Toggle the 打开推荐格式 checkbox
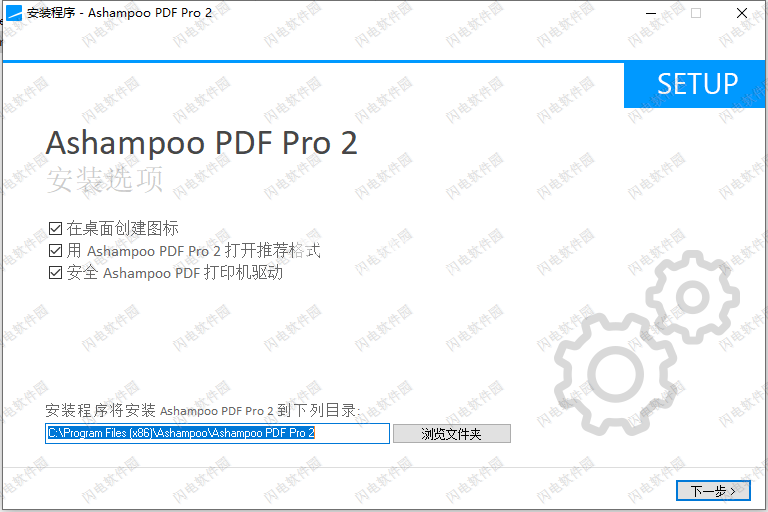This screenshot has width=768, height=512. [x=55, y=250]
